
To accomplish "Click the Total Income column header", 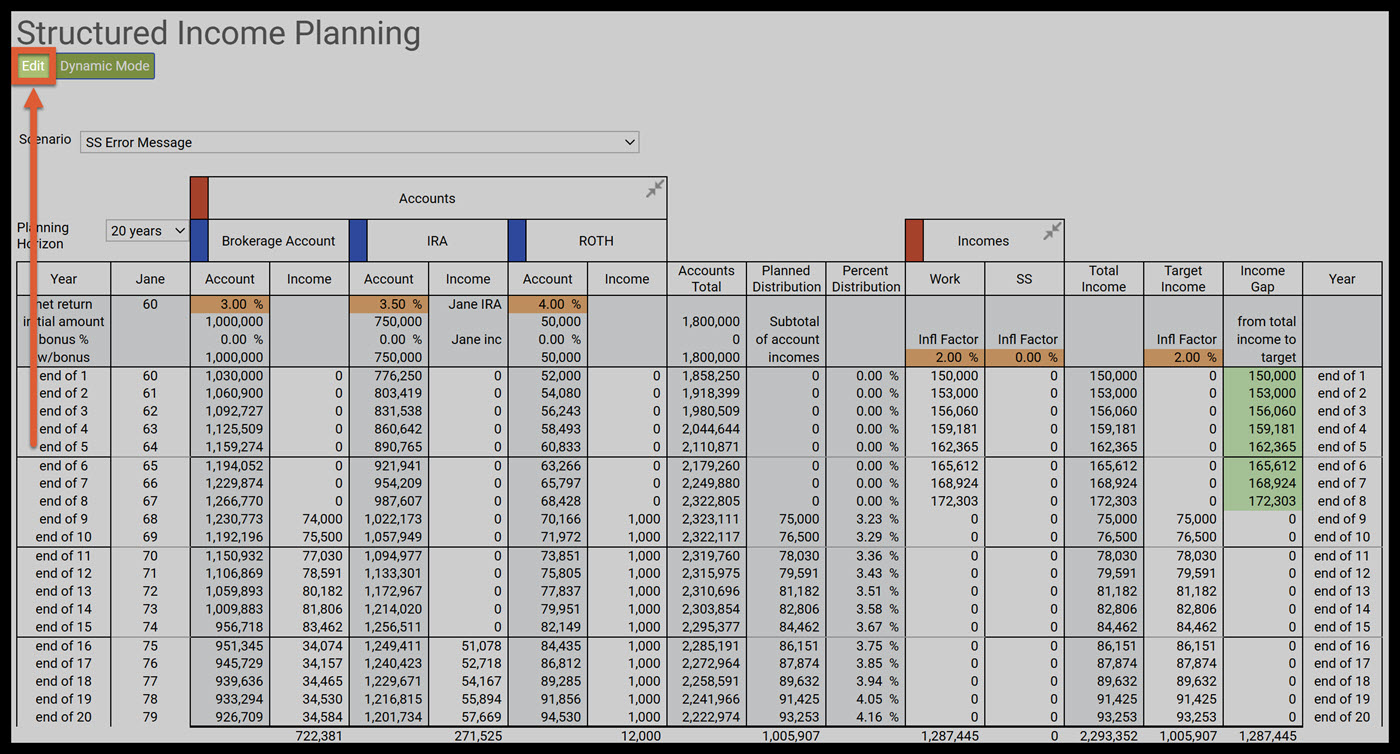I will [1104, 279].
